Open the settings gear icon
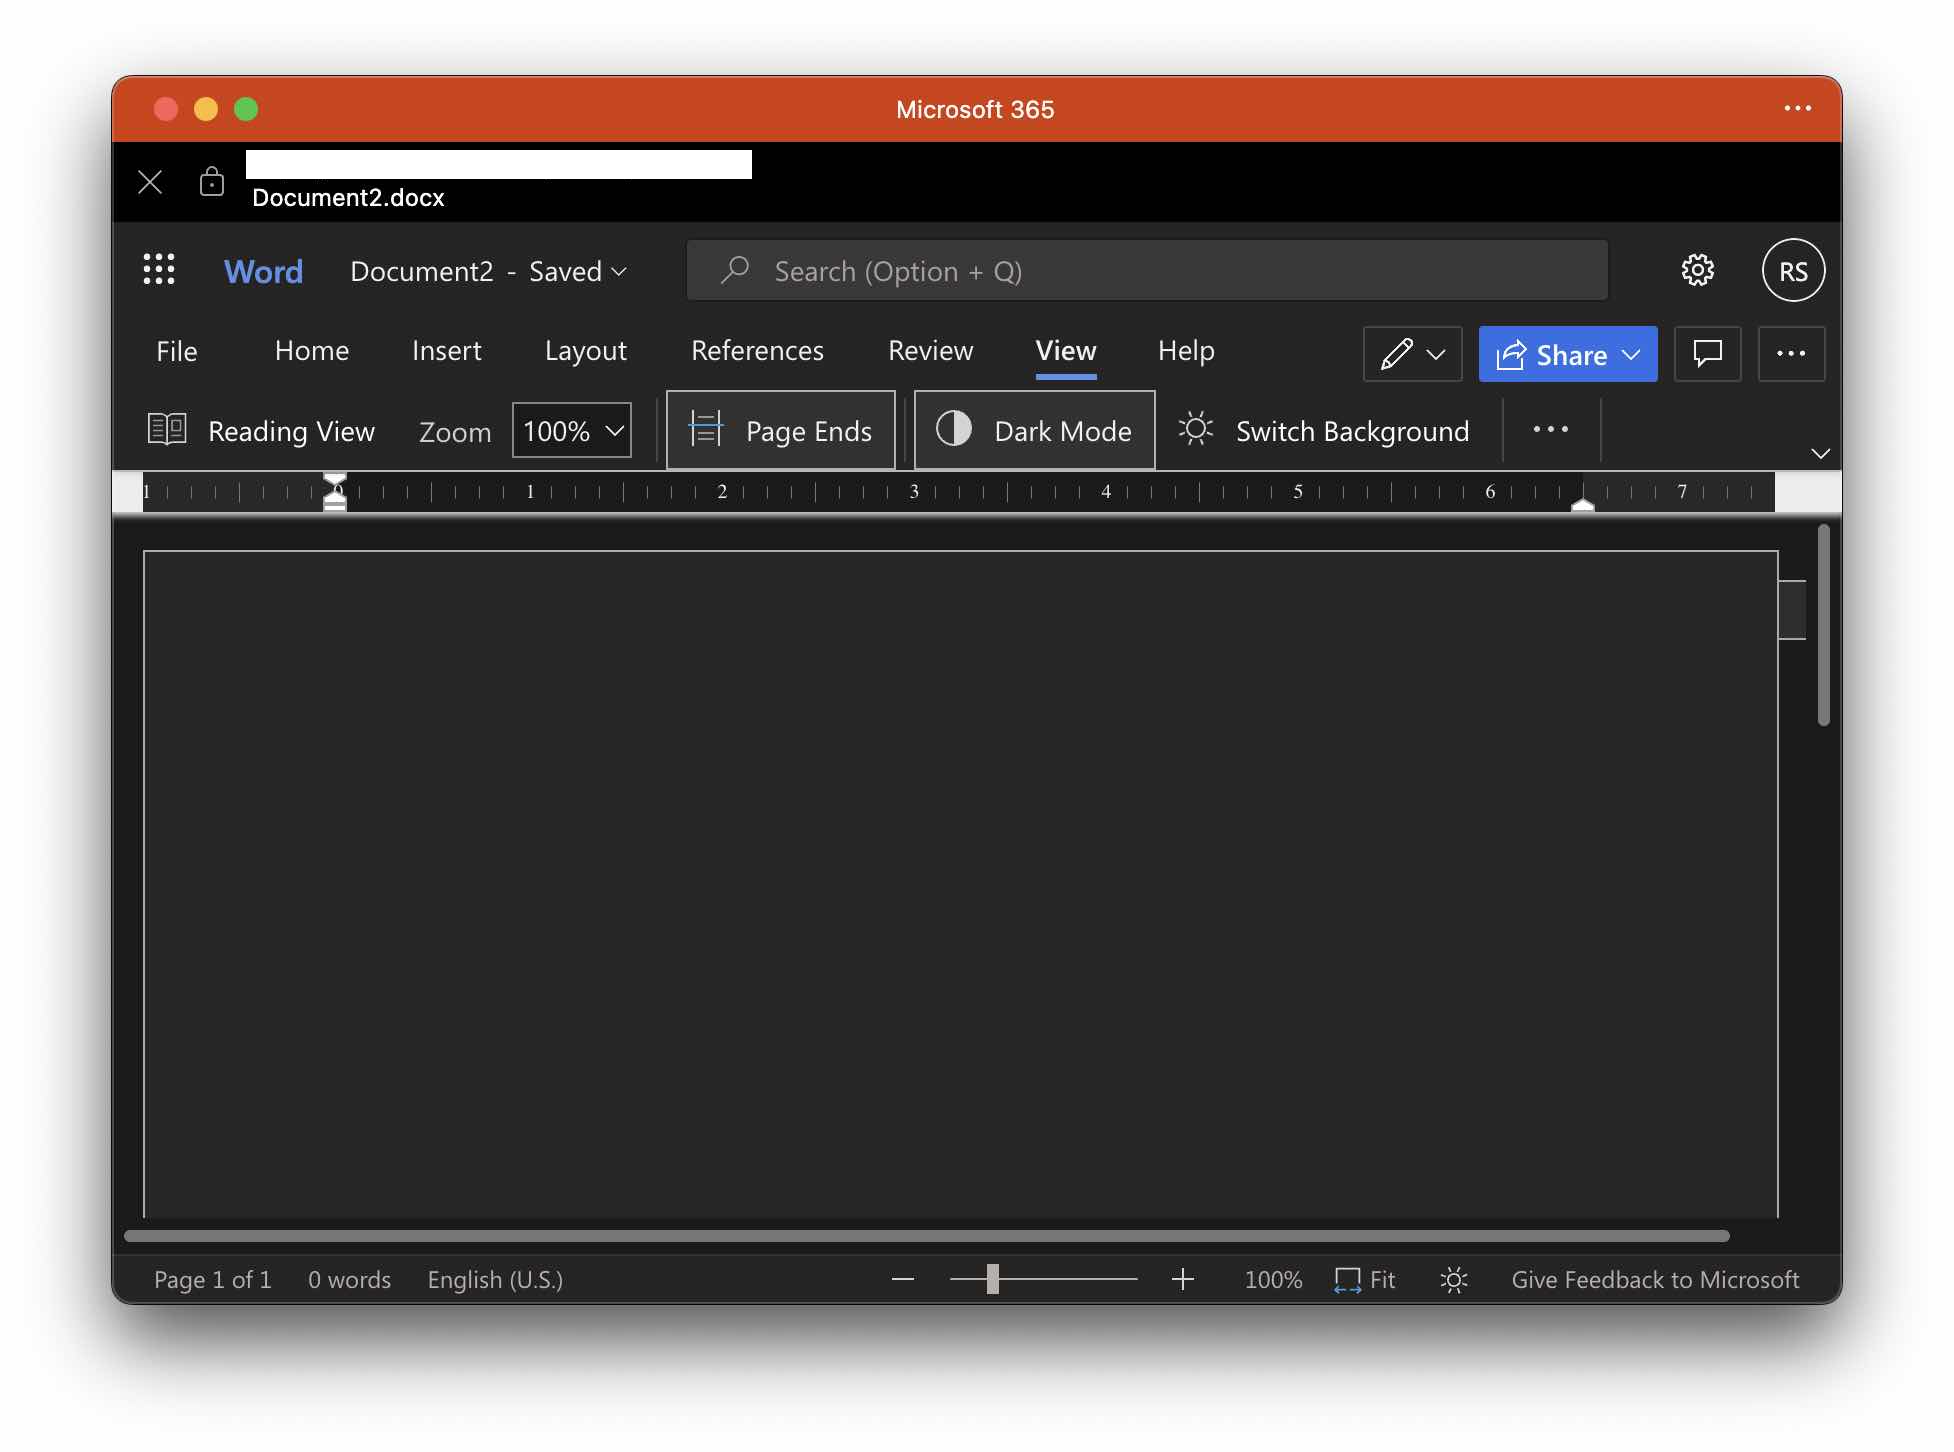Image resolution: width=1954 pixels, height=1452 pixels. [x=1697, y=270]
